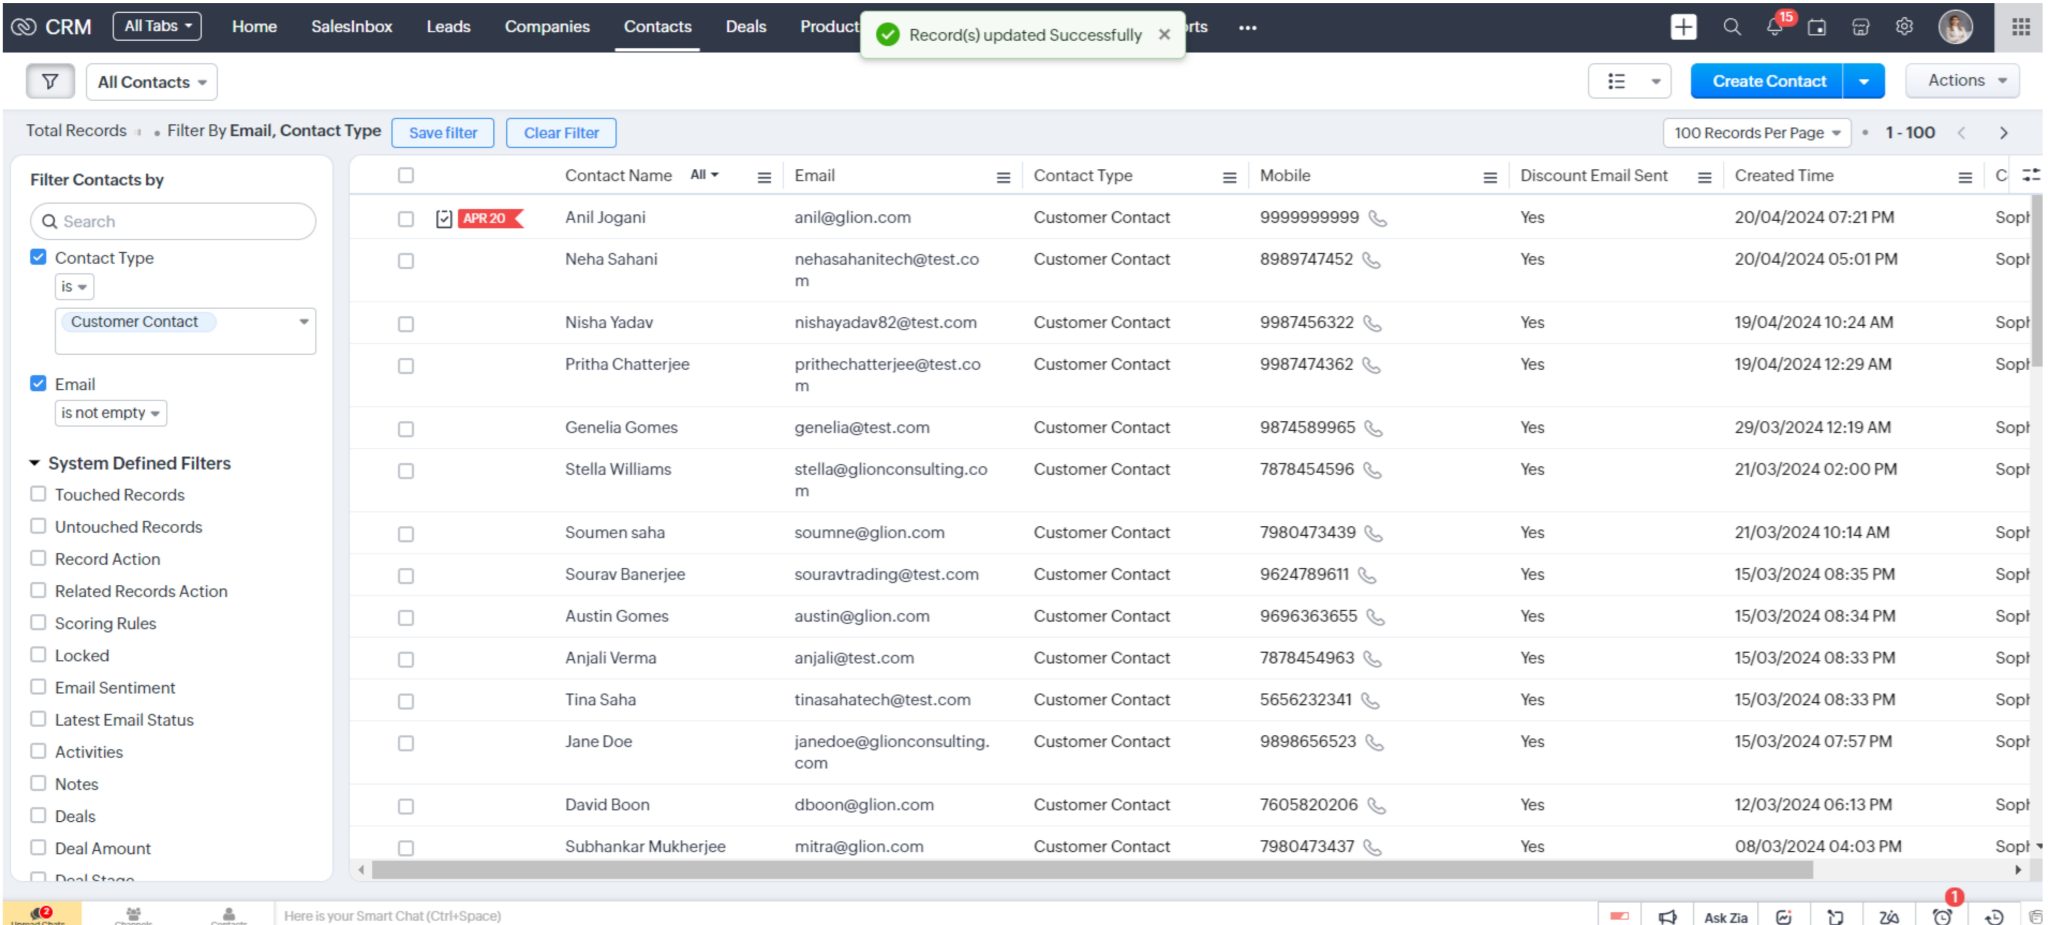Click the Create Contact button
Image resolution: width=2048 pixels, height=925 pixels.
1766,80
